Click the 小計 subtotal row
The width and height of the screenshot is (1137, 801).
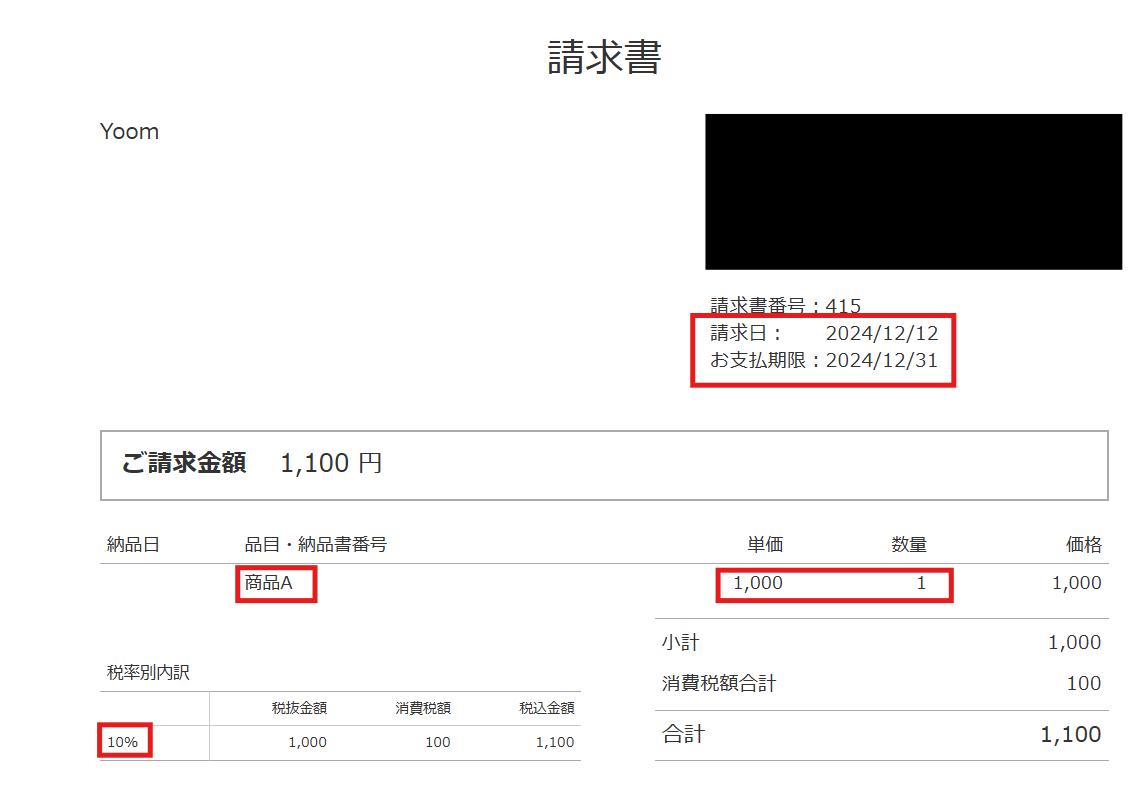[x=882, y=642]
